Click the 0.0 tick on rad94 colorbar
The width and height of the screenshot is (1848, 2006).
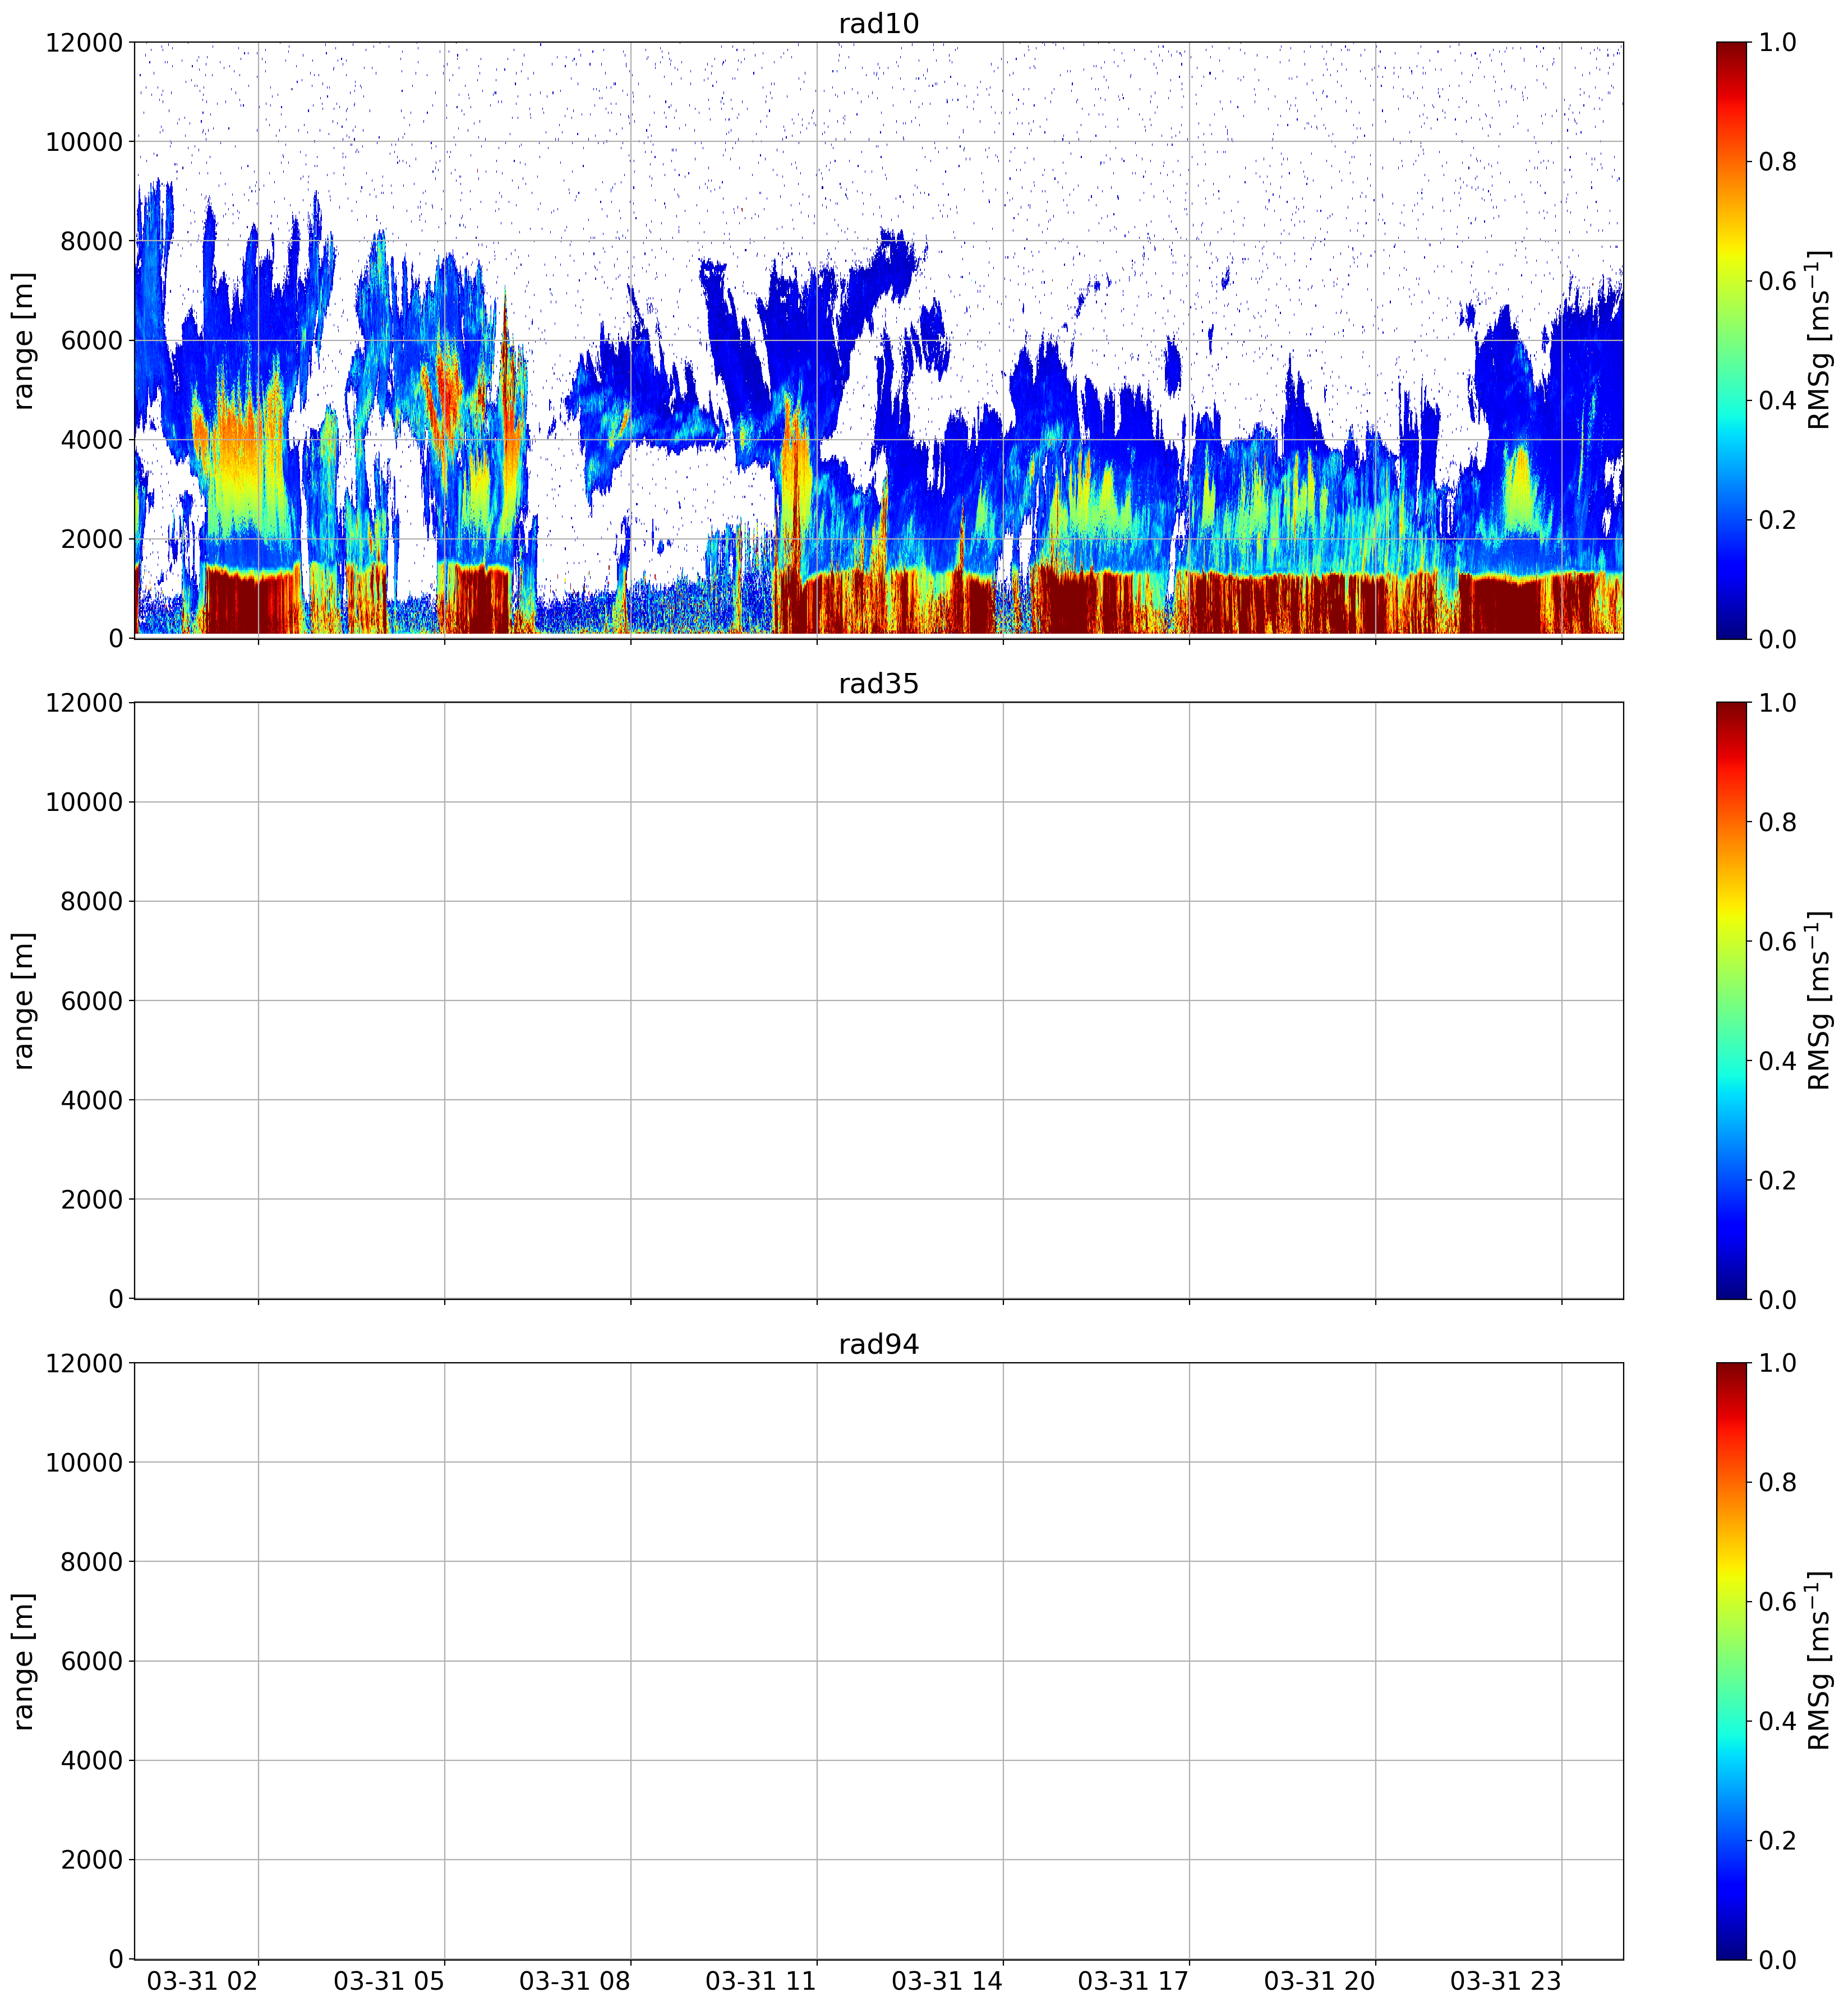[x=1777, y=1960]
